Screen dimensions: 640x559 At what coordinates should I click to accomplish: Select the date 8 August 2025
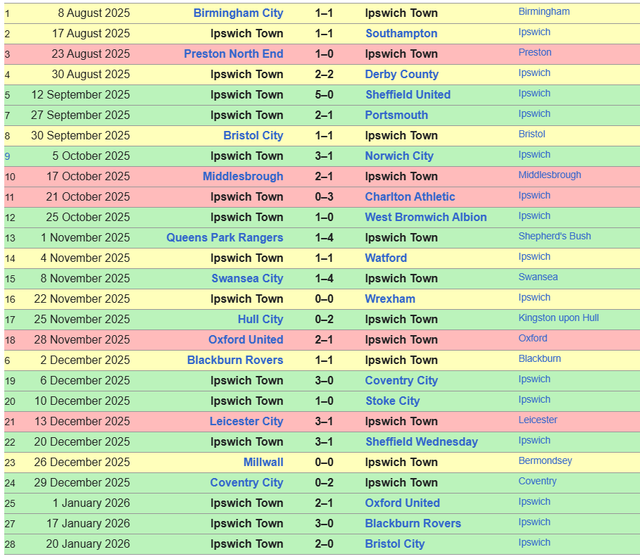pos(94,13)
